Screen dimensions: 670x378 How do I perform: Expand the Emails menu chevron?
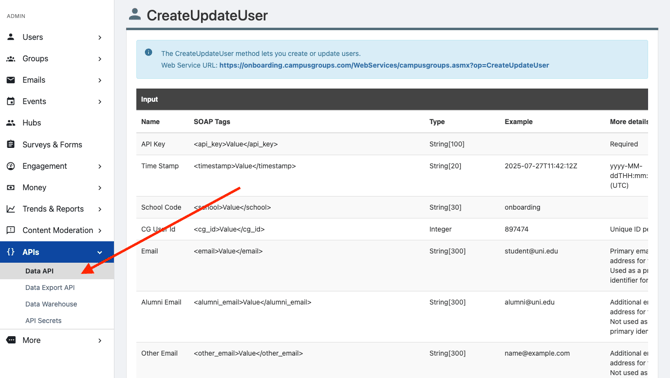100,80
